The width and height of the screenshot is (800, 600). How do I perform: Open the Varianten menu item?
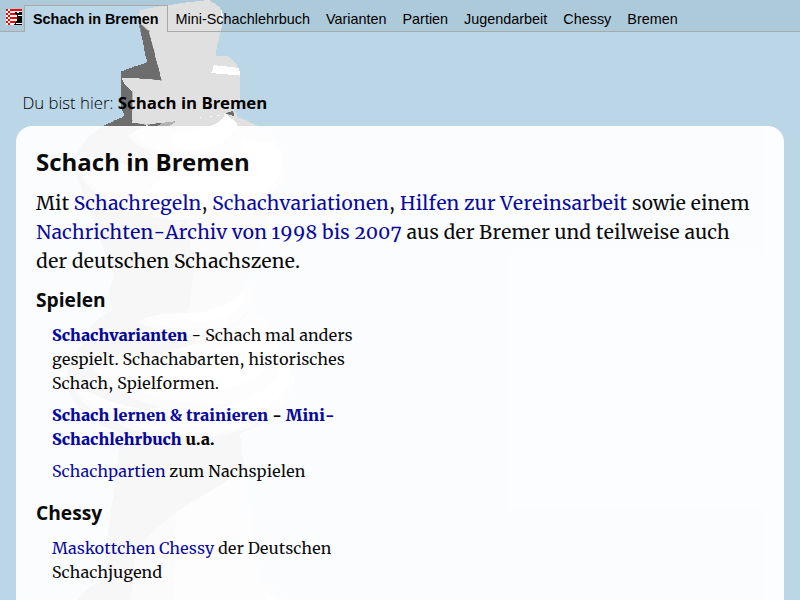tap(356, 19)
